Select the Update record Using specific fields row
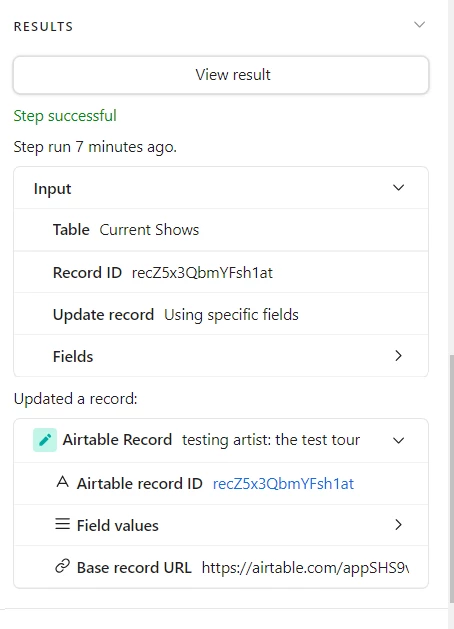454x629 pixels. coord(221,314)
